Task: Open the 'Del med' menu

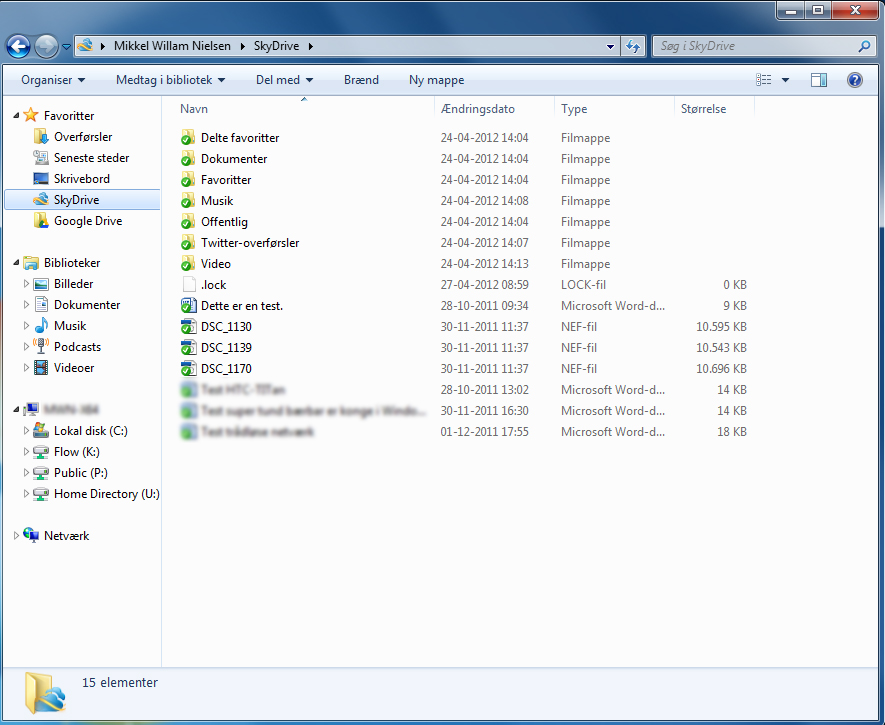Action: (x=284, y=80)
